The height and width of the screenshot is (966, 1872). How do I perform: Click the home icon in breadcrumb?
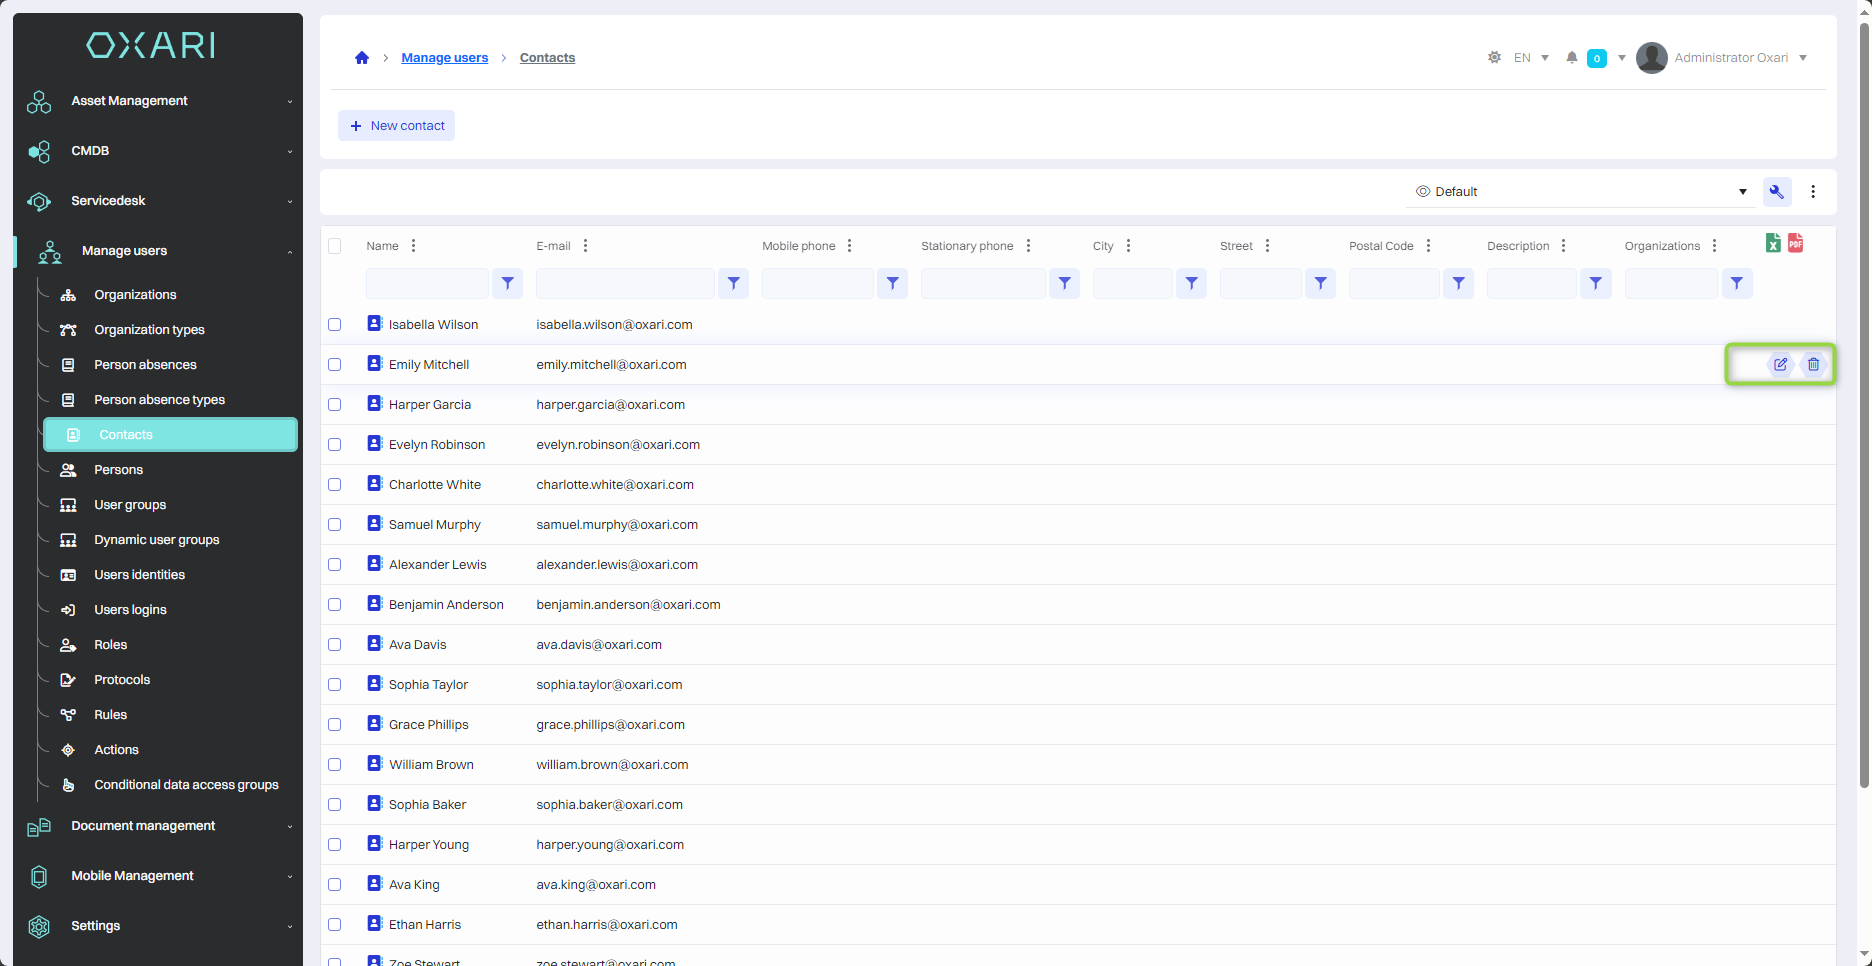362,58
